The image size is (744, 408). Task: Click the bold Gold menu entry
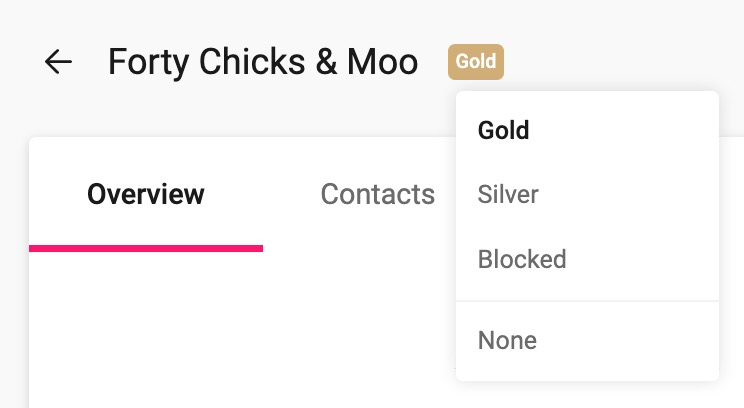(x=503, y=130)
